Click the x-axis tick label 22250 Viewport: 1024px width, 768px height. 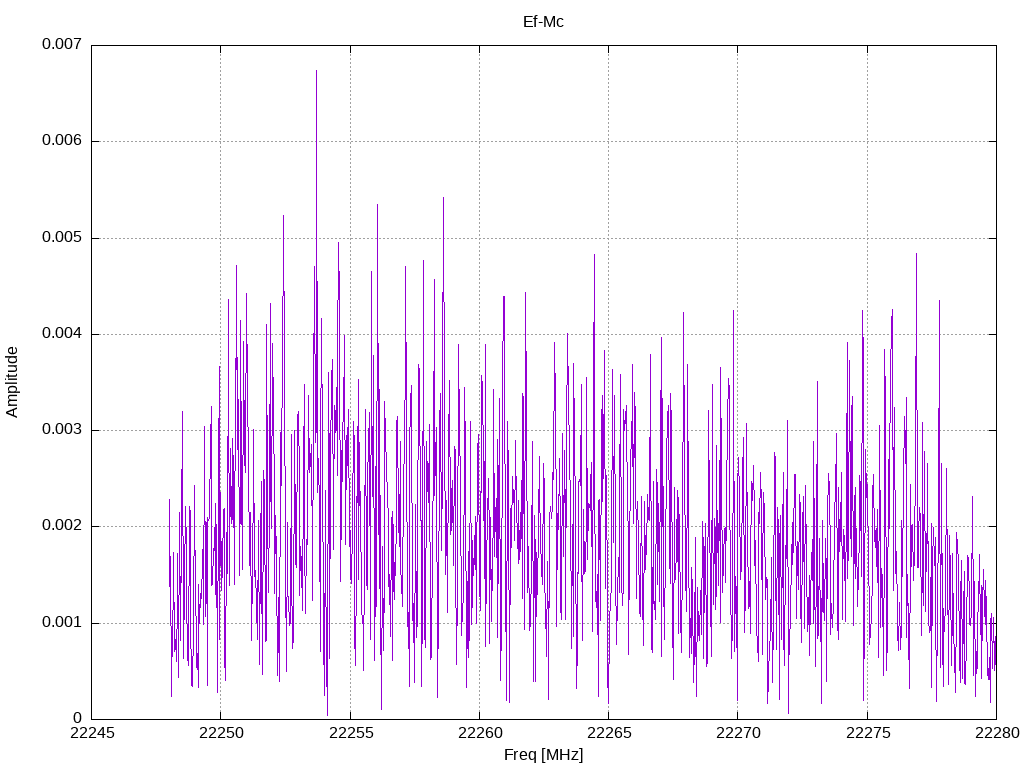pos(221,733)
